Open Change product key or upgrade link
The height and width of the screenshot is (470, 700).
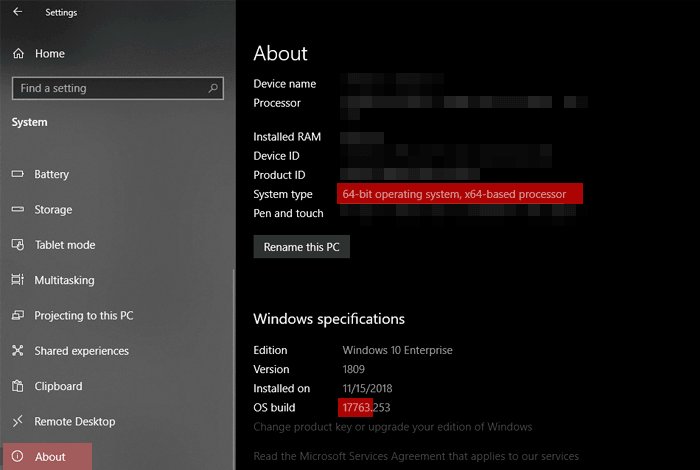tap(393, 427)
